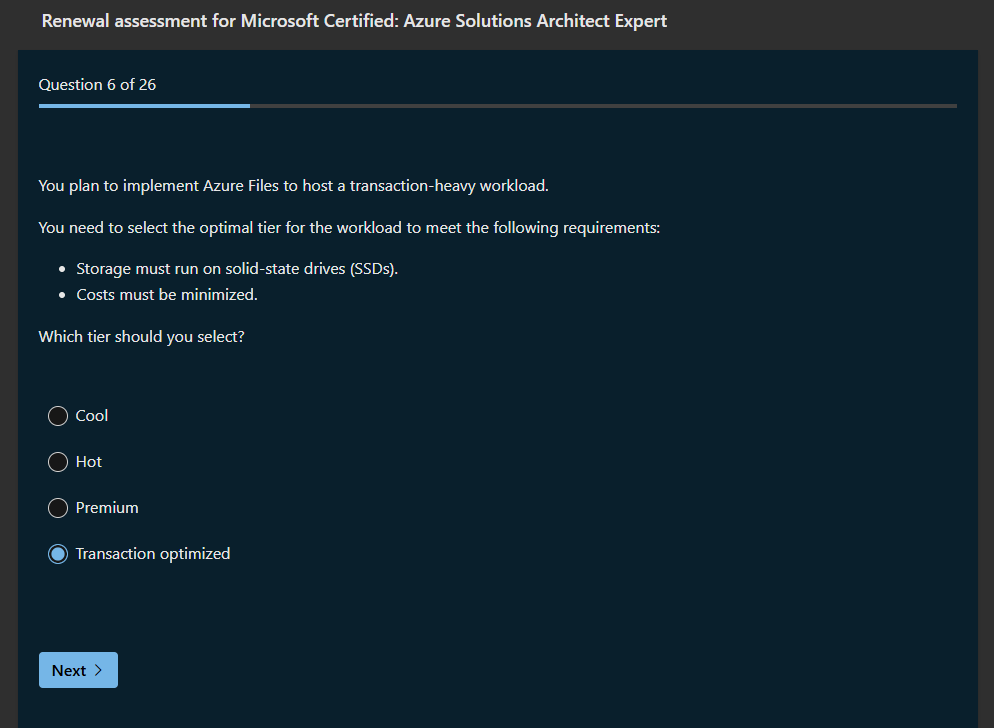Screen dimensions: 994x728
Task: Choose the Hot tier radio button
Action: [58, 462]
